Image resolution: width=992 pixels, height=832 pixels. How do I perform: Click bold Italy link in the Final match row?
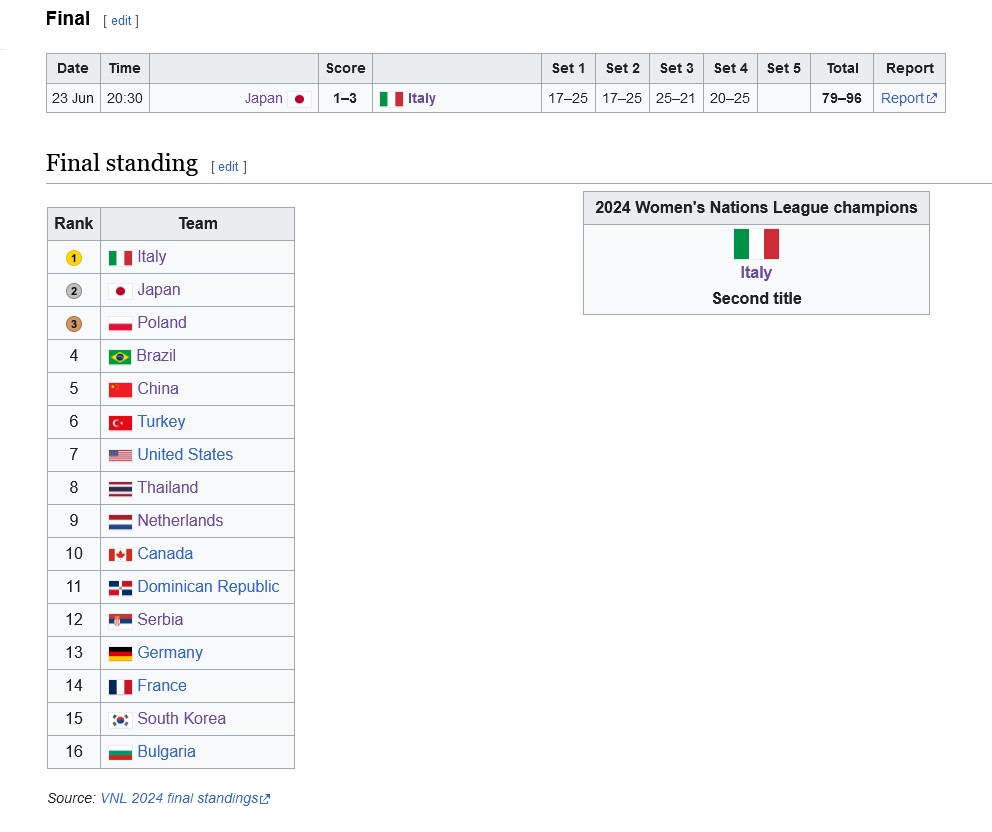pos(421,98)
